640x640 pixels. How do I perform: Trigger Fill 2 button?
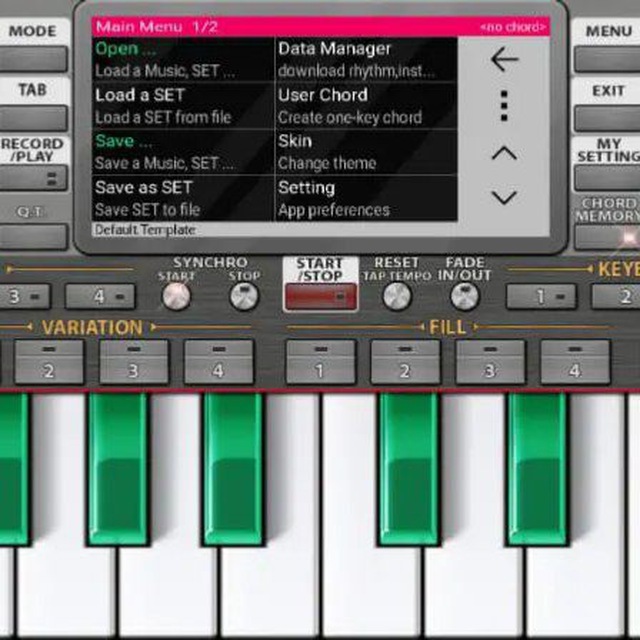pyautogui.click(x=405, y=362)
